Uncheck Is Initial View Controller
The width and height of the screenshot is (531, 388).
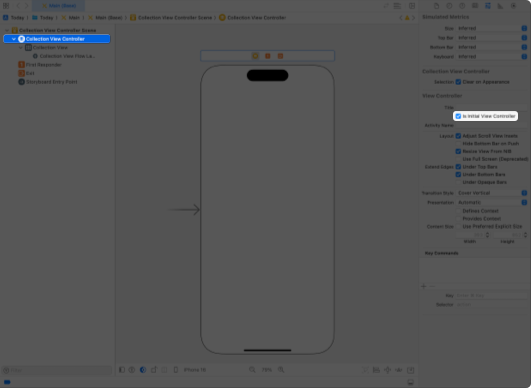pos(458,116)
